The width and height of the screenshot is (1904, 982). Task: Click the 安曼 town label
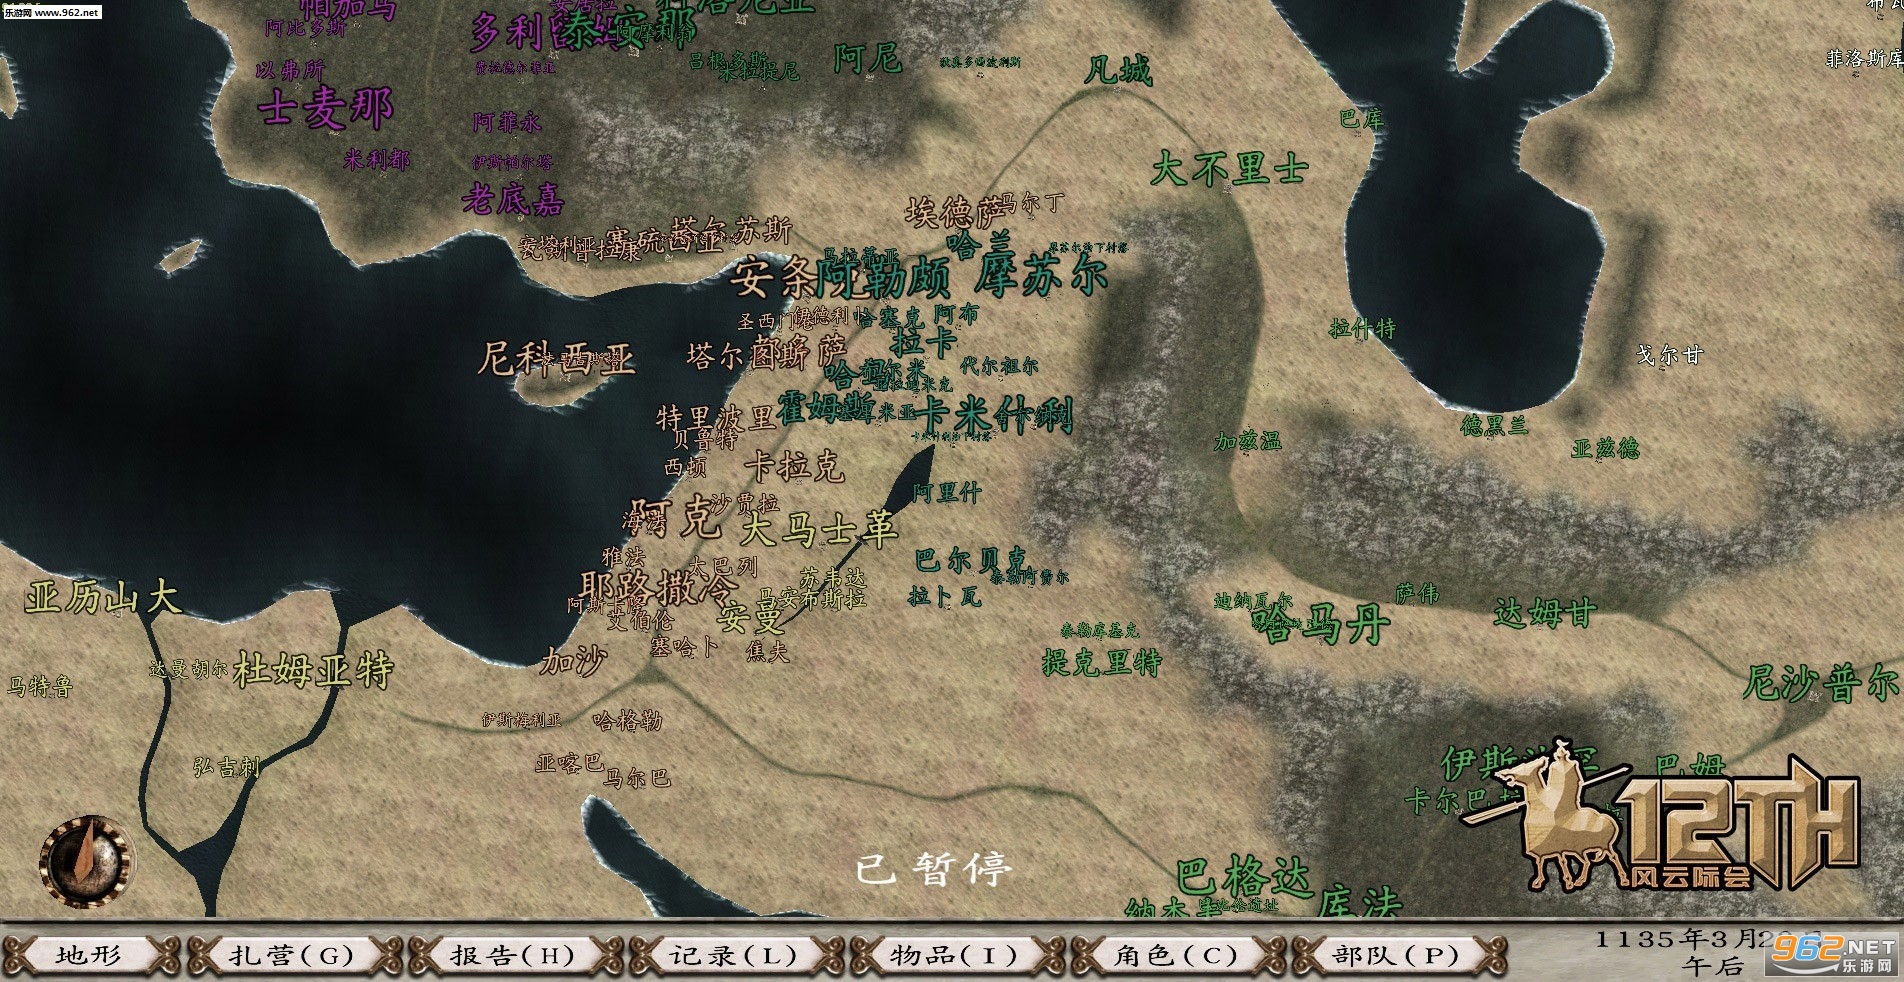(x=751, y=618)
